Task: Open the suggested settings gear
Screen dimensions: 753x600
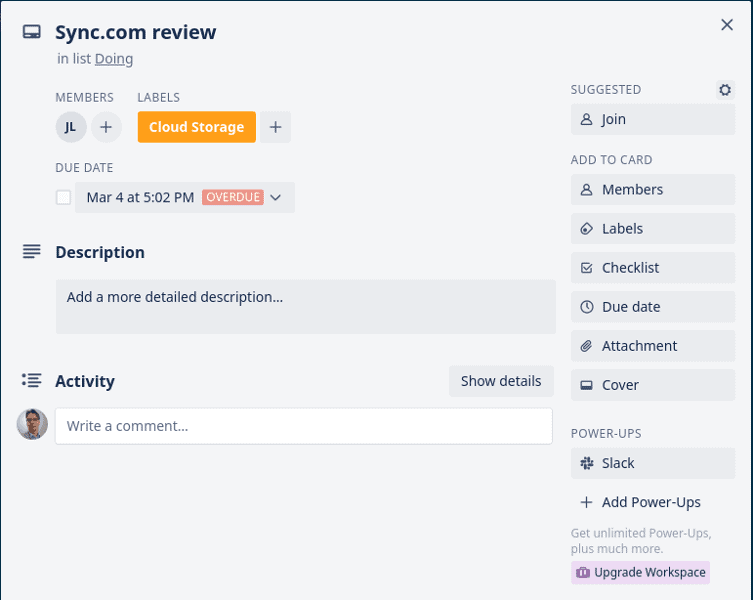Action: [x=725, y=90]
